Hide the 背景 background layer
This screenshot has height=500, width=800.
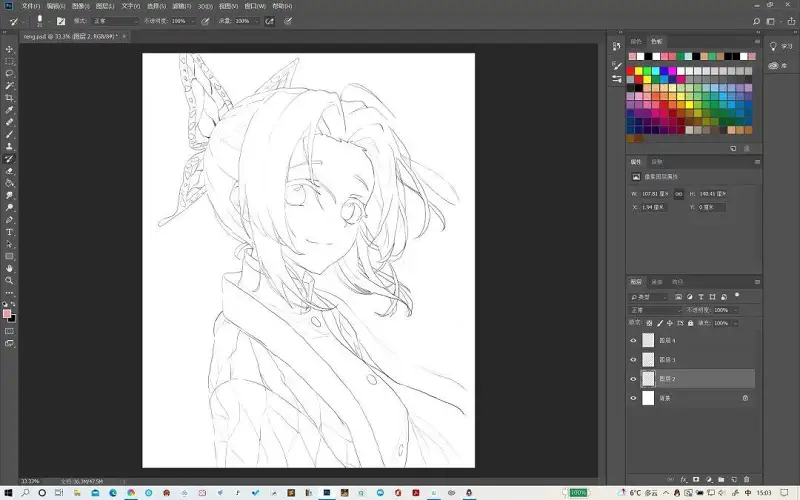(634, 398)
